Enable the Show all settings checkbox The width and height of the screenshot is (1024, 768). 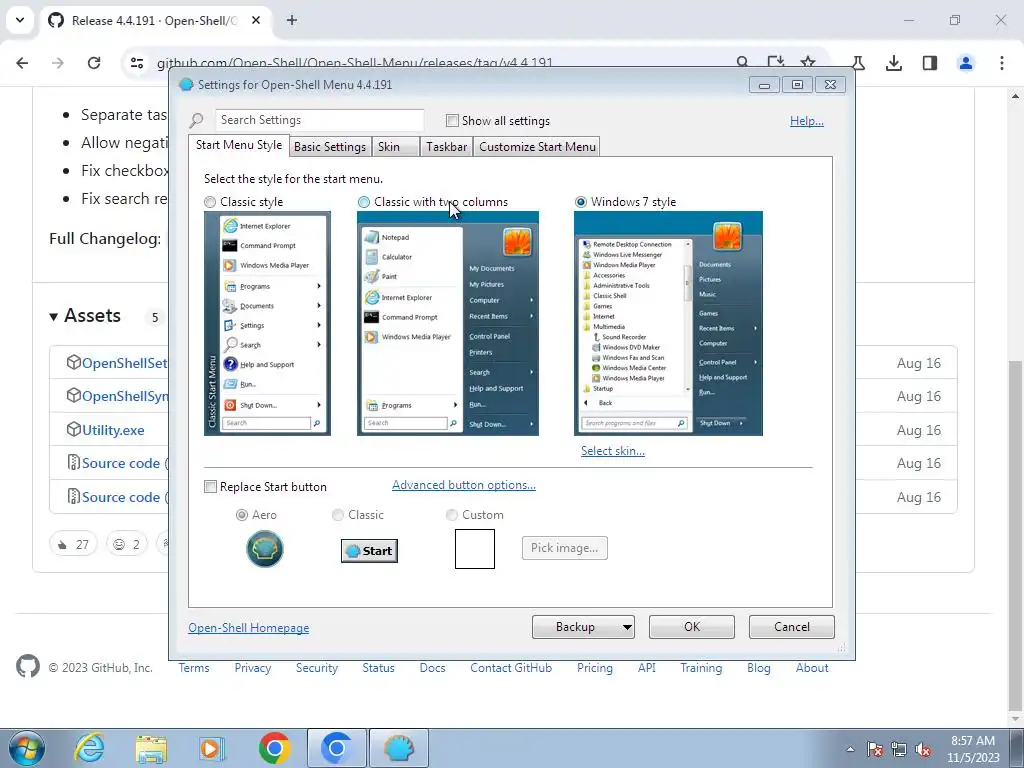tap(452, 121)
